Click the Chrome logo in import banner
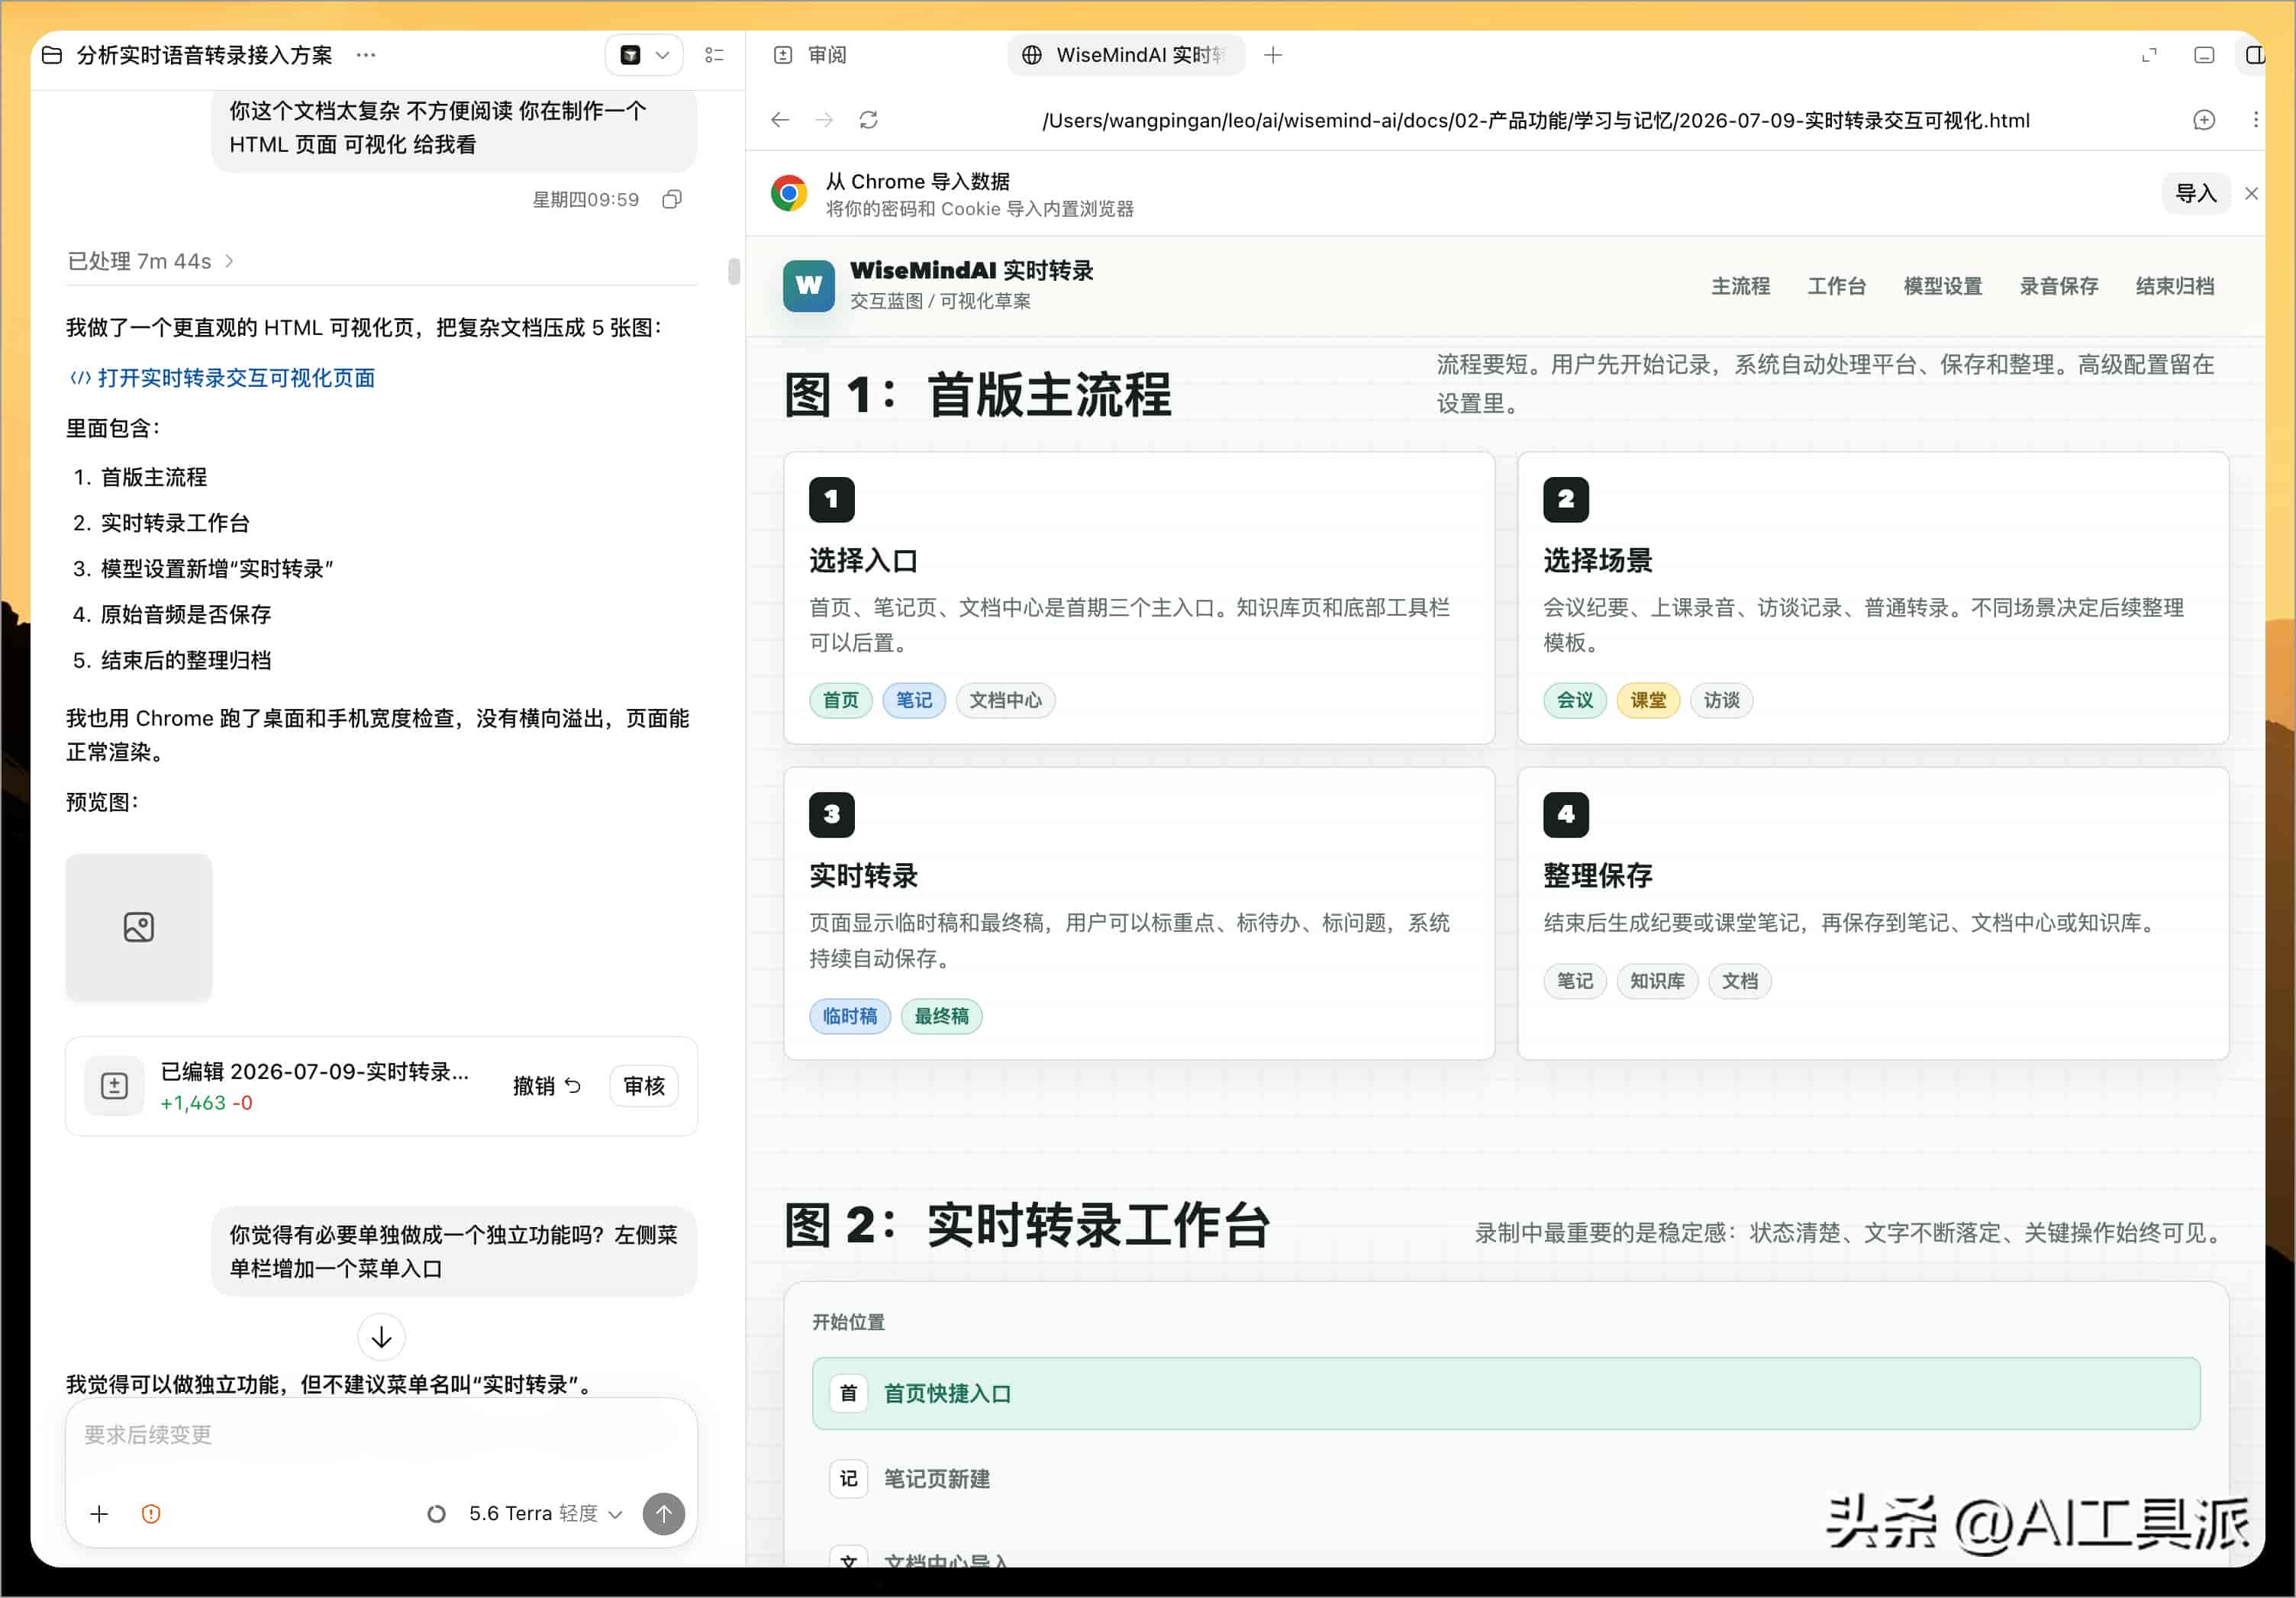The image size is (2296, 1598). pyautogui.click(x=789, y=193)
